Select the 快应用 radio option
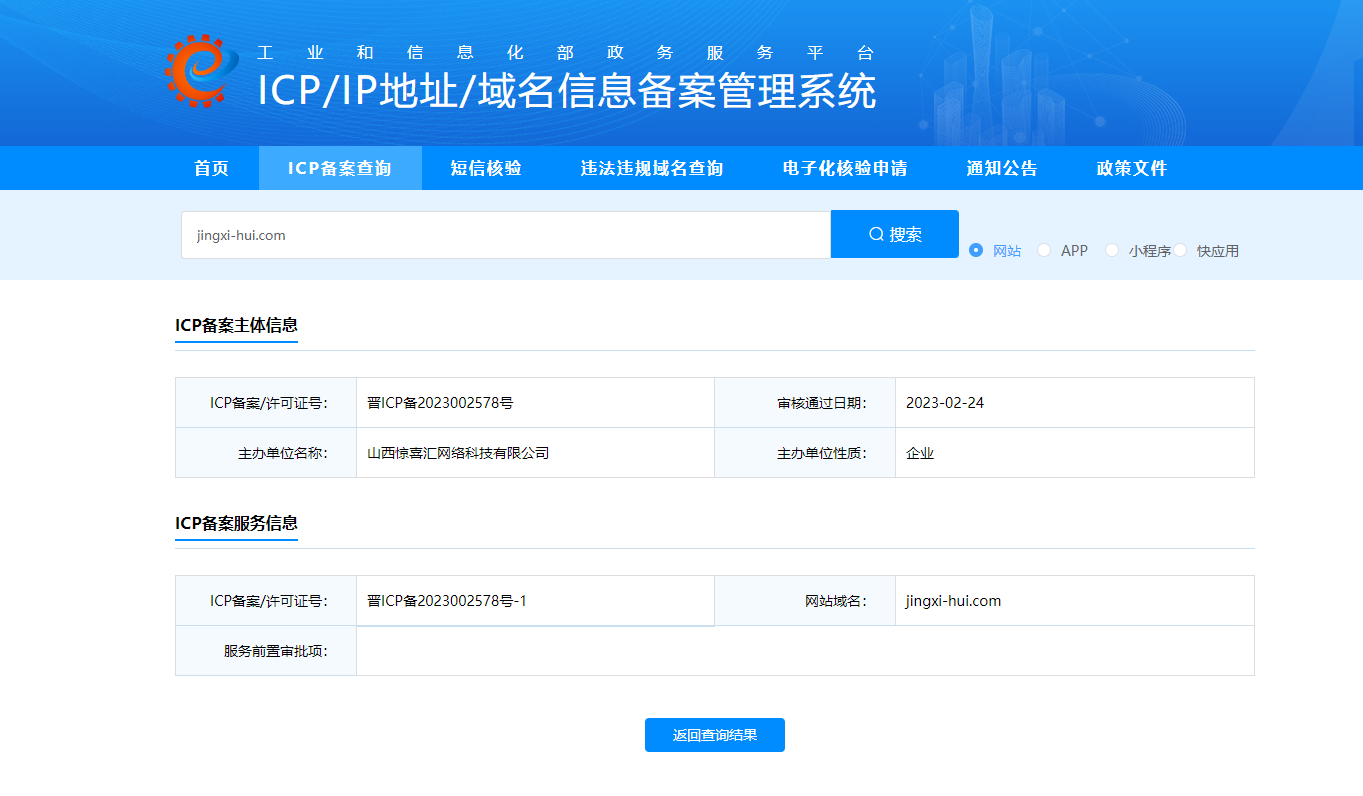Screen dimensions: 1363x796 pyautogui.click(x=1180, y=250)
